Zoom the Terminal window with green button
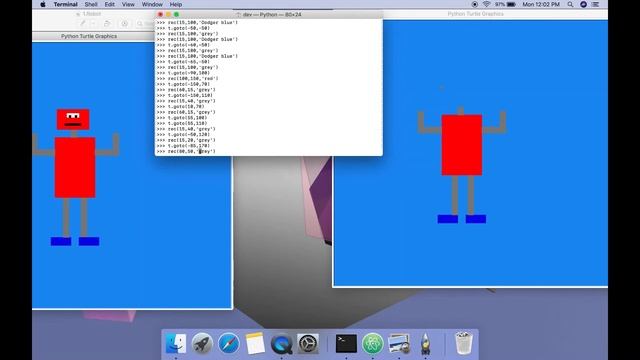The width and height of the screenshot is (640, 360). [176, 14]
